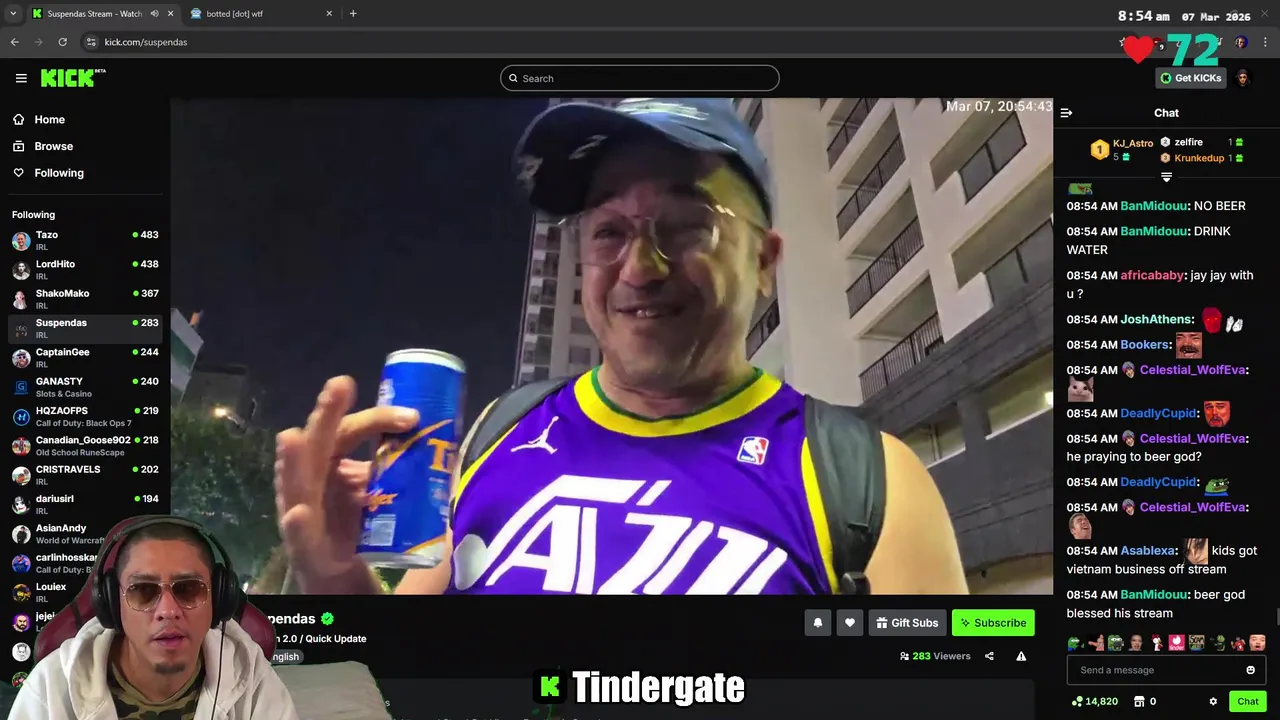Share the stream via share icon
This screenshot has height=720, width=1280.
(989, 656)
